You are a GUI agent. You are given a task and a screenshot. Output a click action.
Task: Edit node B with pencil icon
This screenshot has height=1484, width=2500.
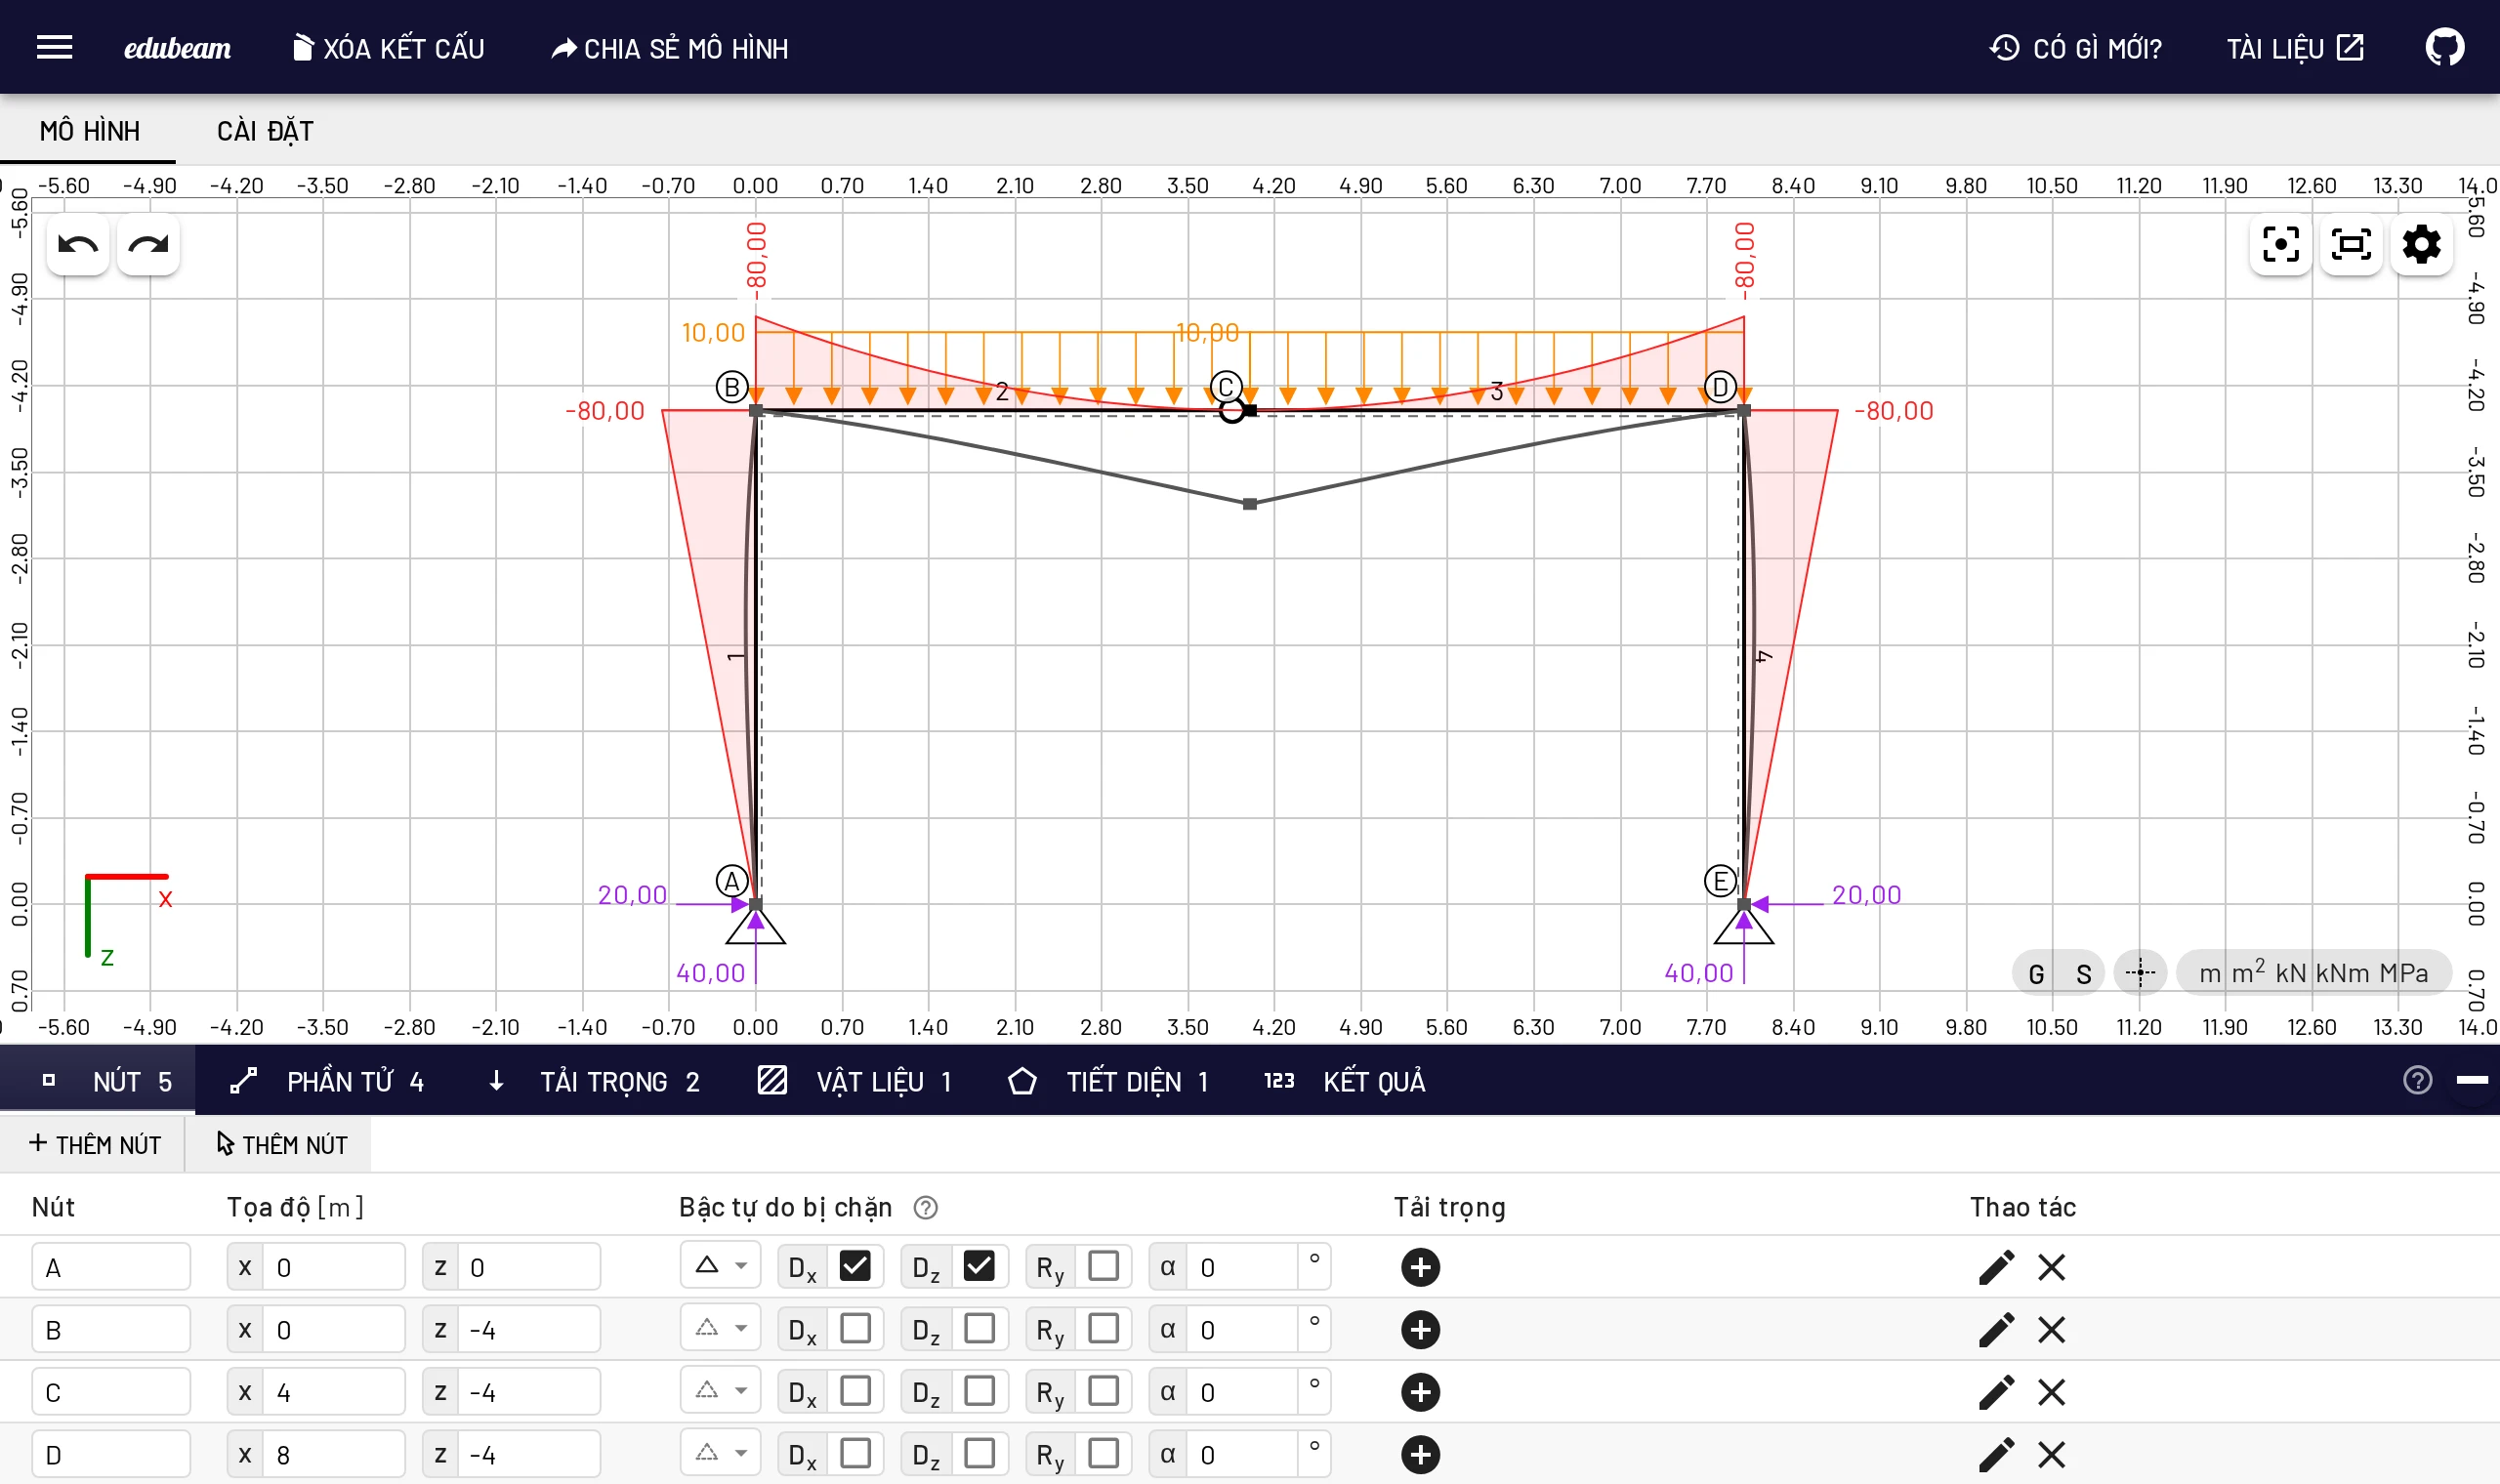(1996, 1330)
